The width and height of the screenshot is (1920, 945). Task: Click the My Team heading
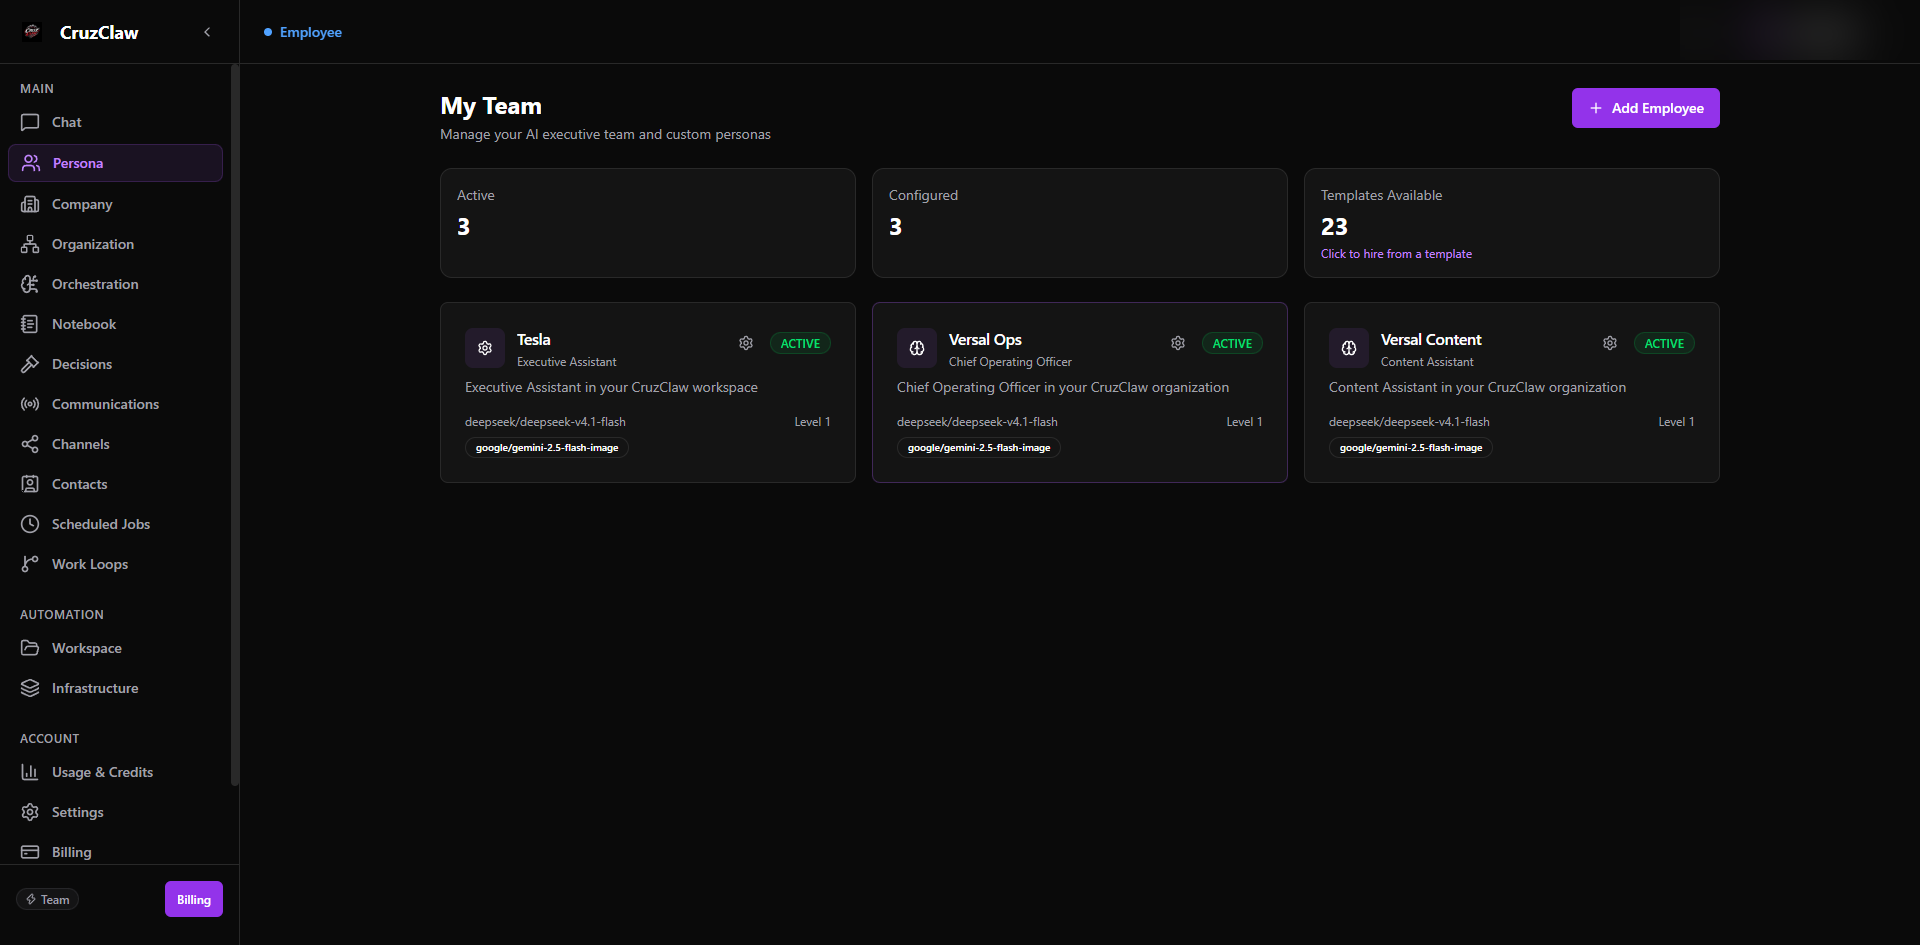pos(491,106)
